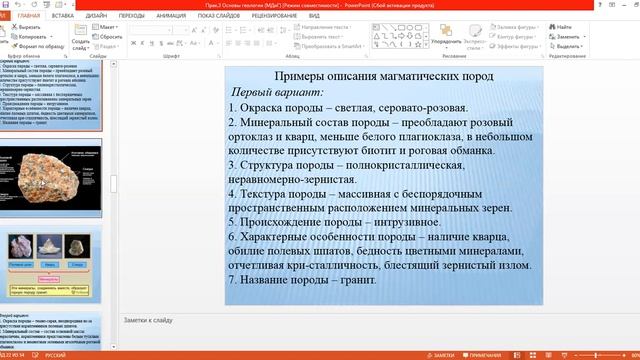The image size is (640, 360).
Task: Align text left
Action: [x=229, y=43]
